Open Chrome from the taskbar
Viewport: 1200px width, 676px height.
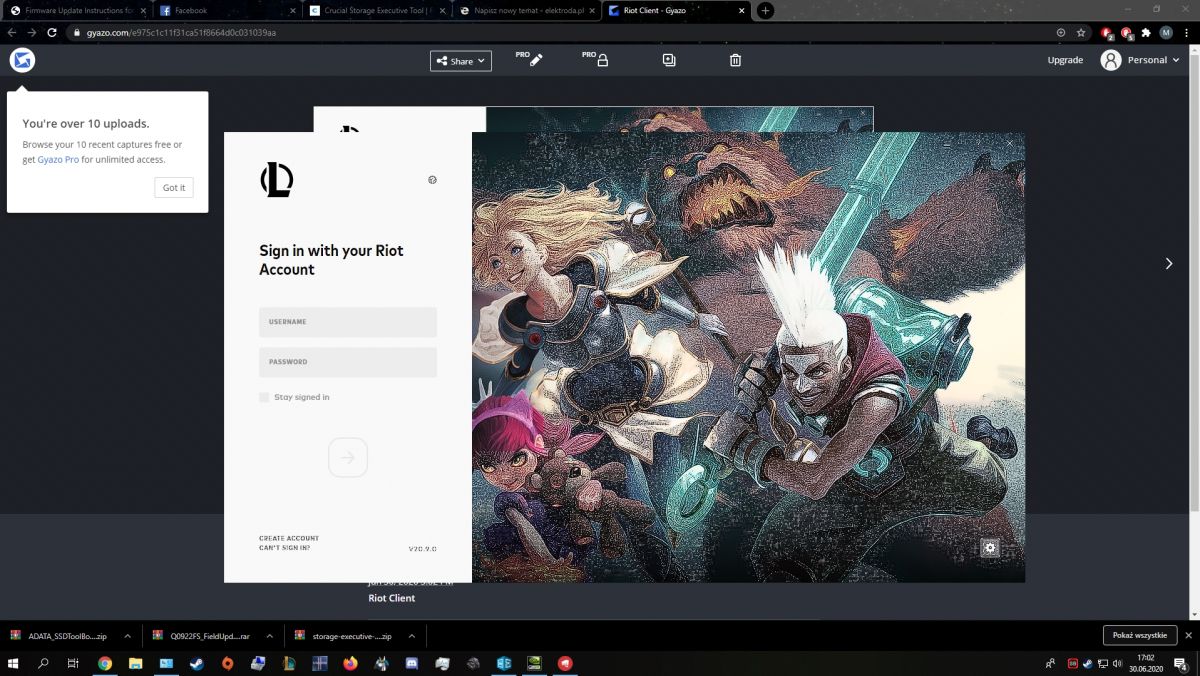(105, 663)
